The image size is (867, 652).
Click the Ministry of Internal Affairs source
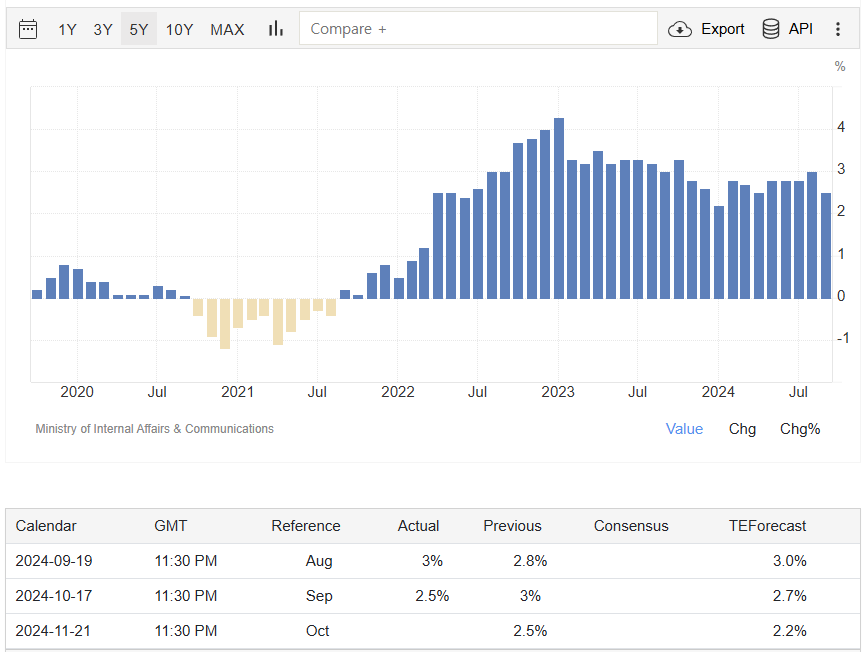point(154,429)
